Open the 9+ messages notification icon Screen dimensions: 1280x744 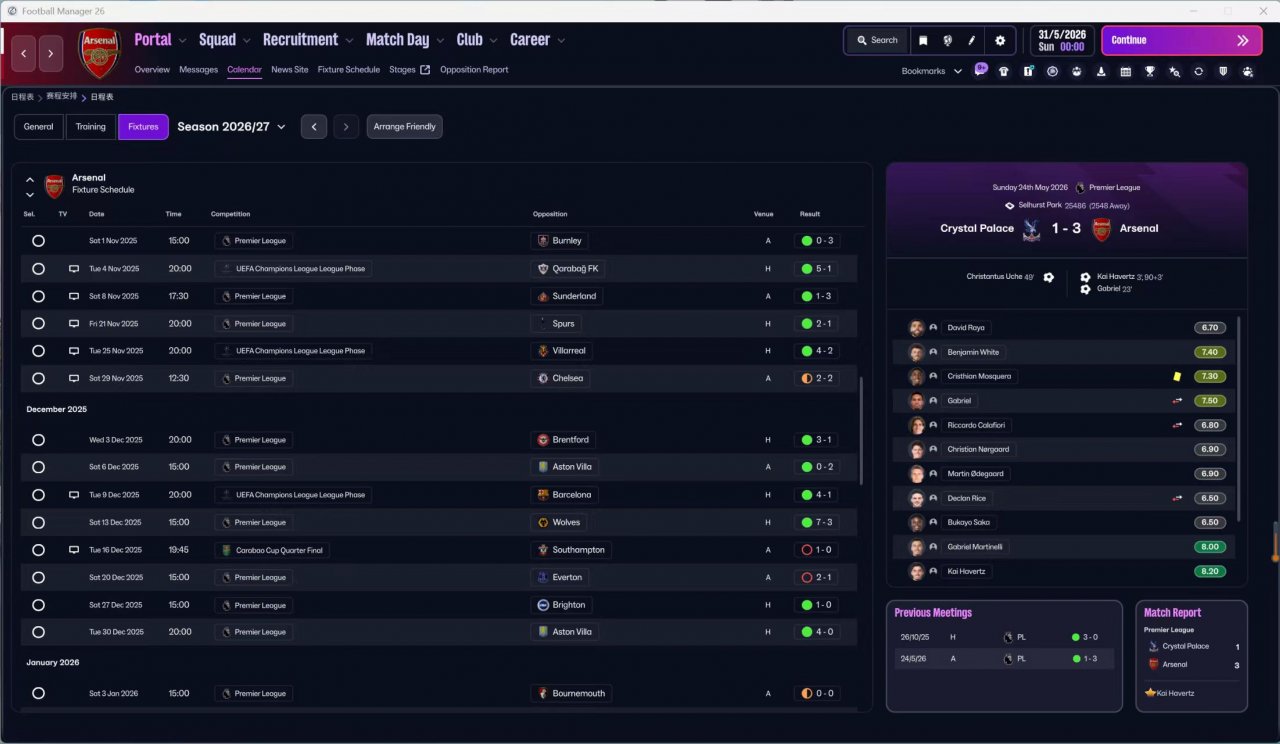point(981,71)
